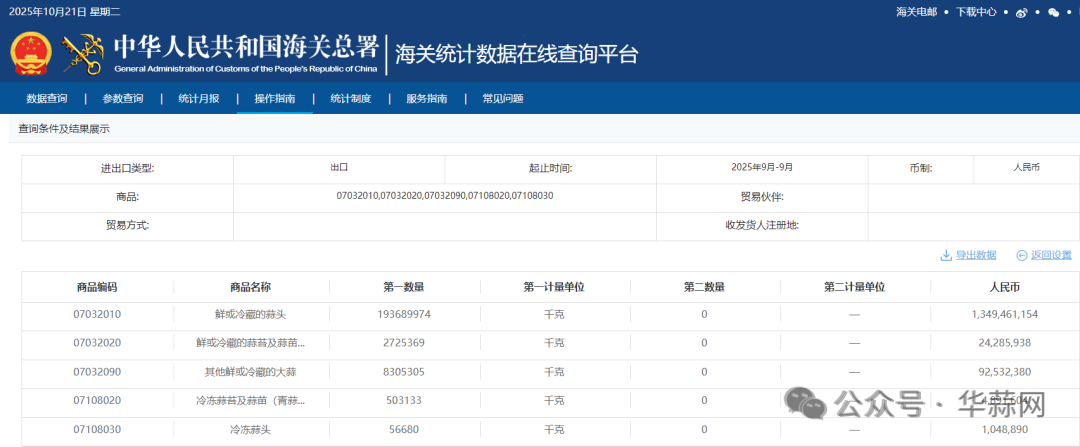
Task: Click the back-arrow icon beside 返回设置
Action: tap(1022, 255)
